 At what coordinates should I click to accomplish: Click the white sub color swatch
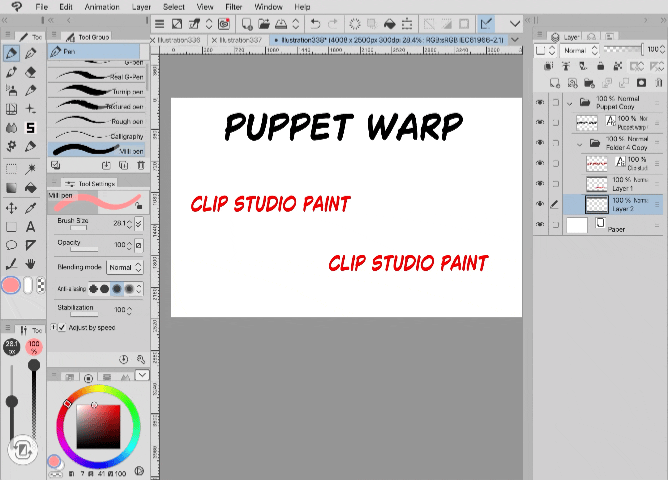click(x=28, y=285)
